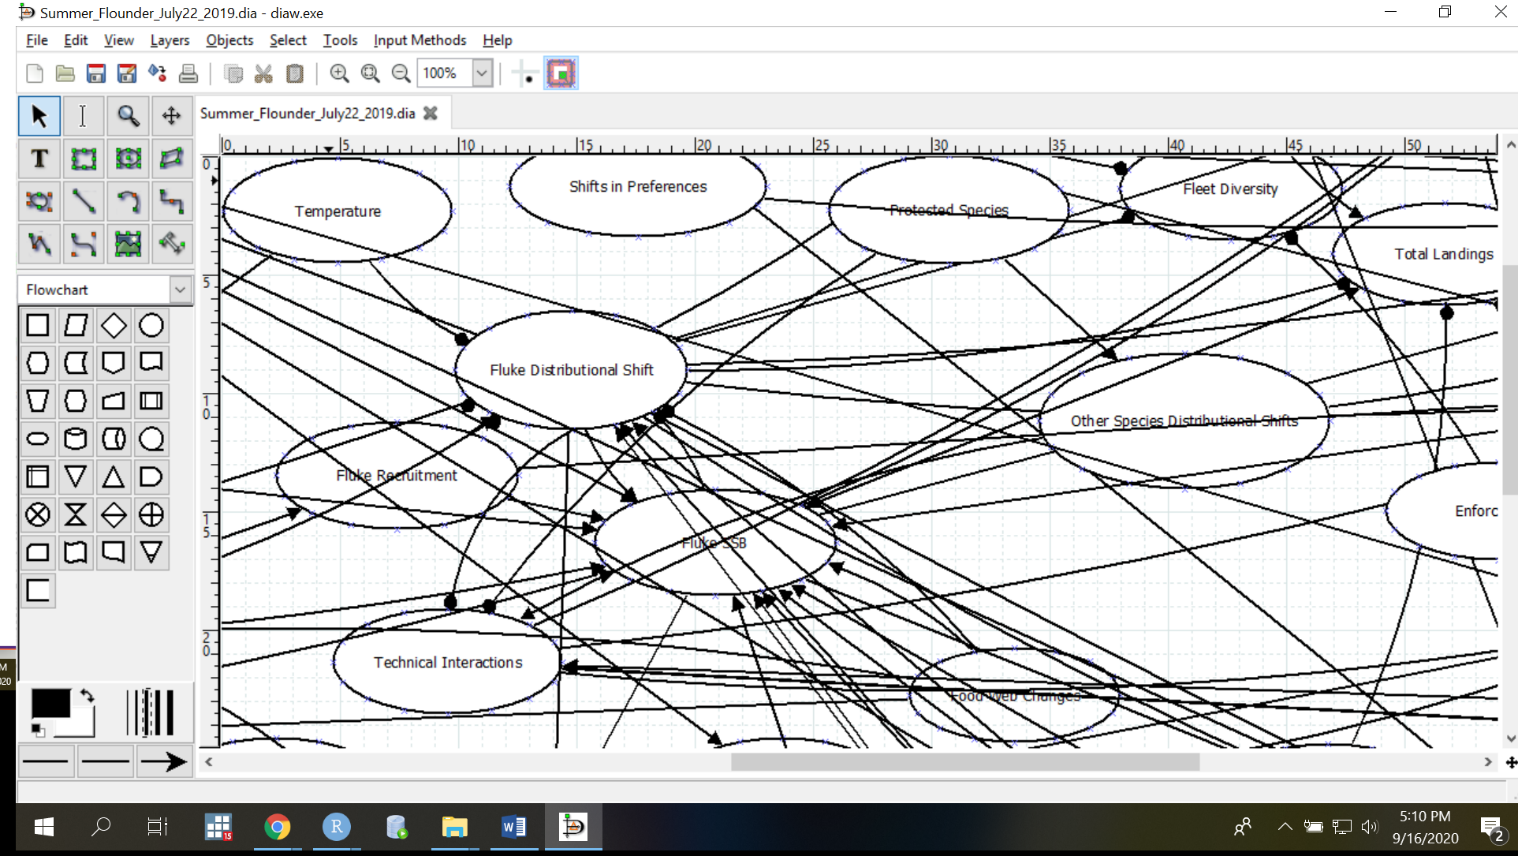Image resolution: width=1518 pixels, height=856 pixels.
Task: Open the end arrow style selector
Action: (163, 762)
